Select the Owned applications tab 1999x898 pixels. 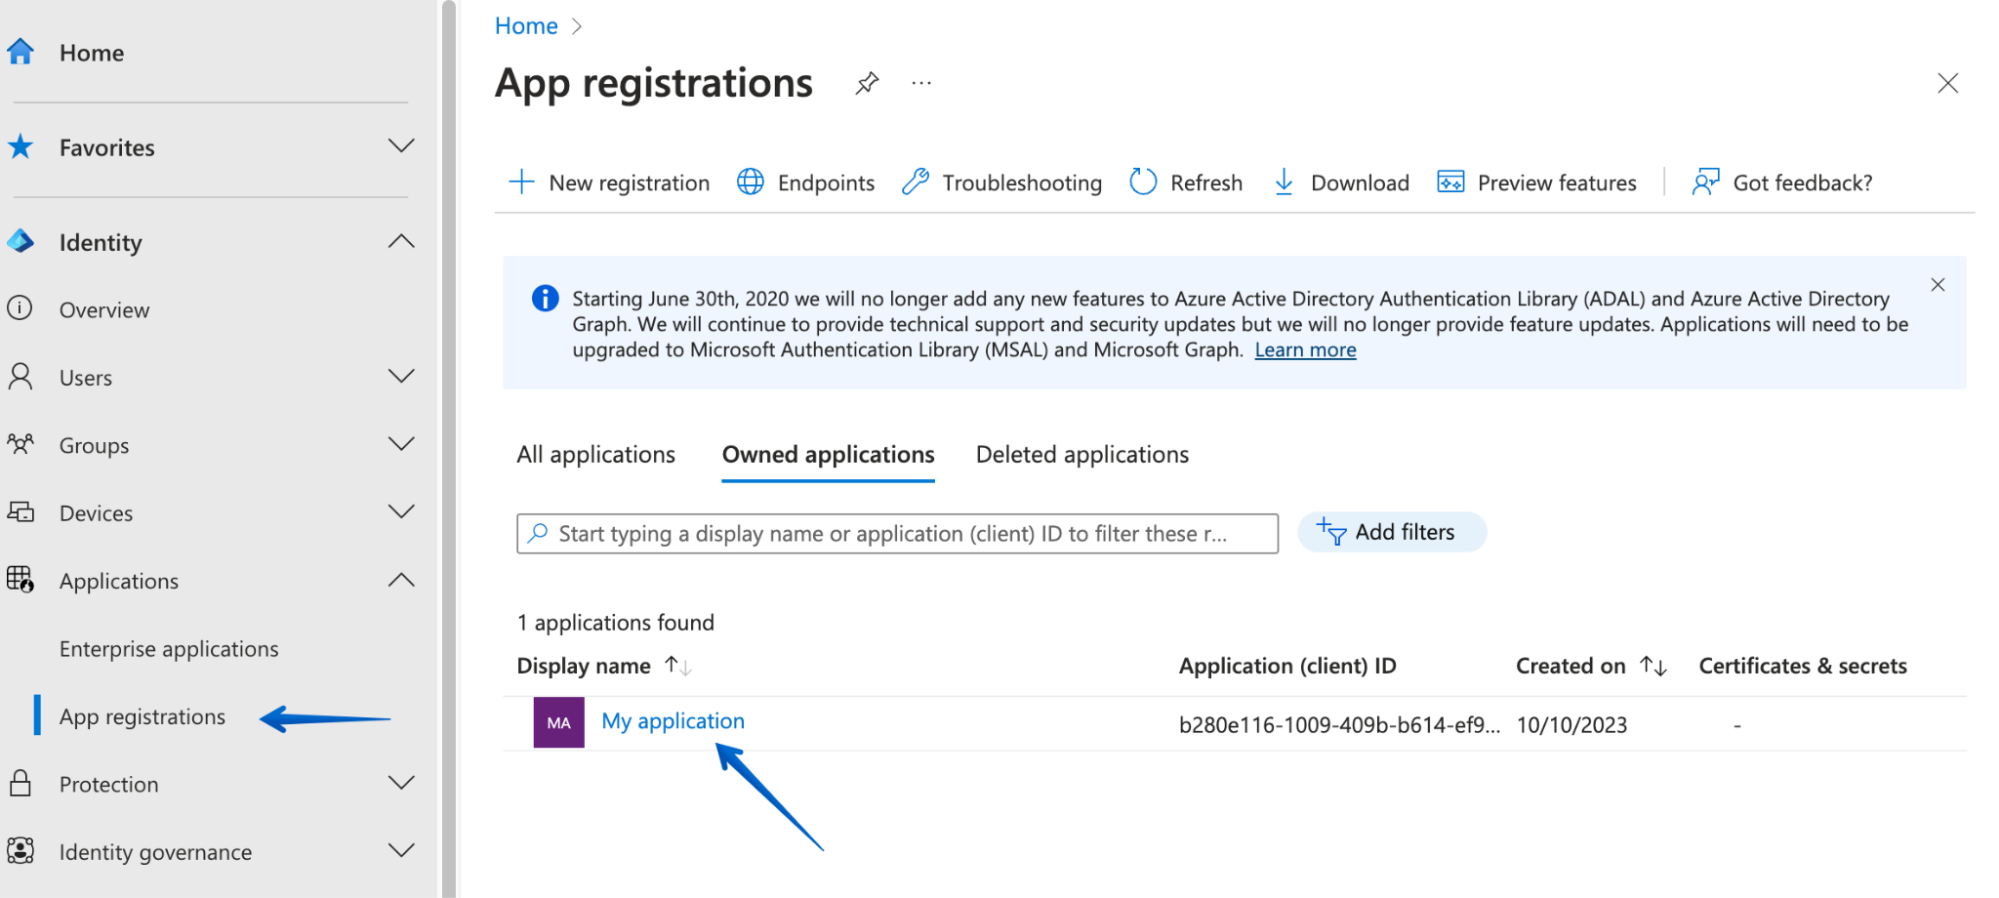point(828,455)
